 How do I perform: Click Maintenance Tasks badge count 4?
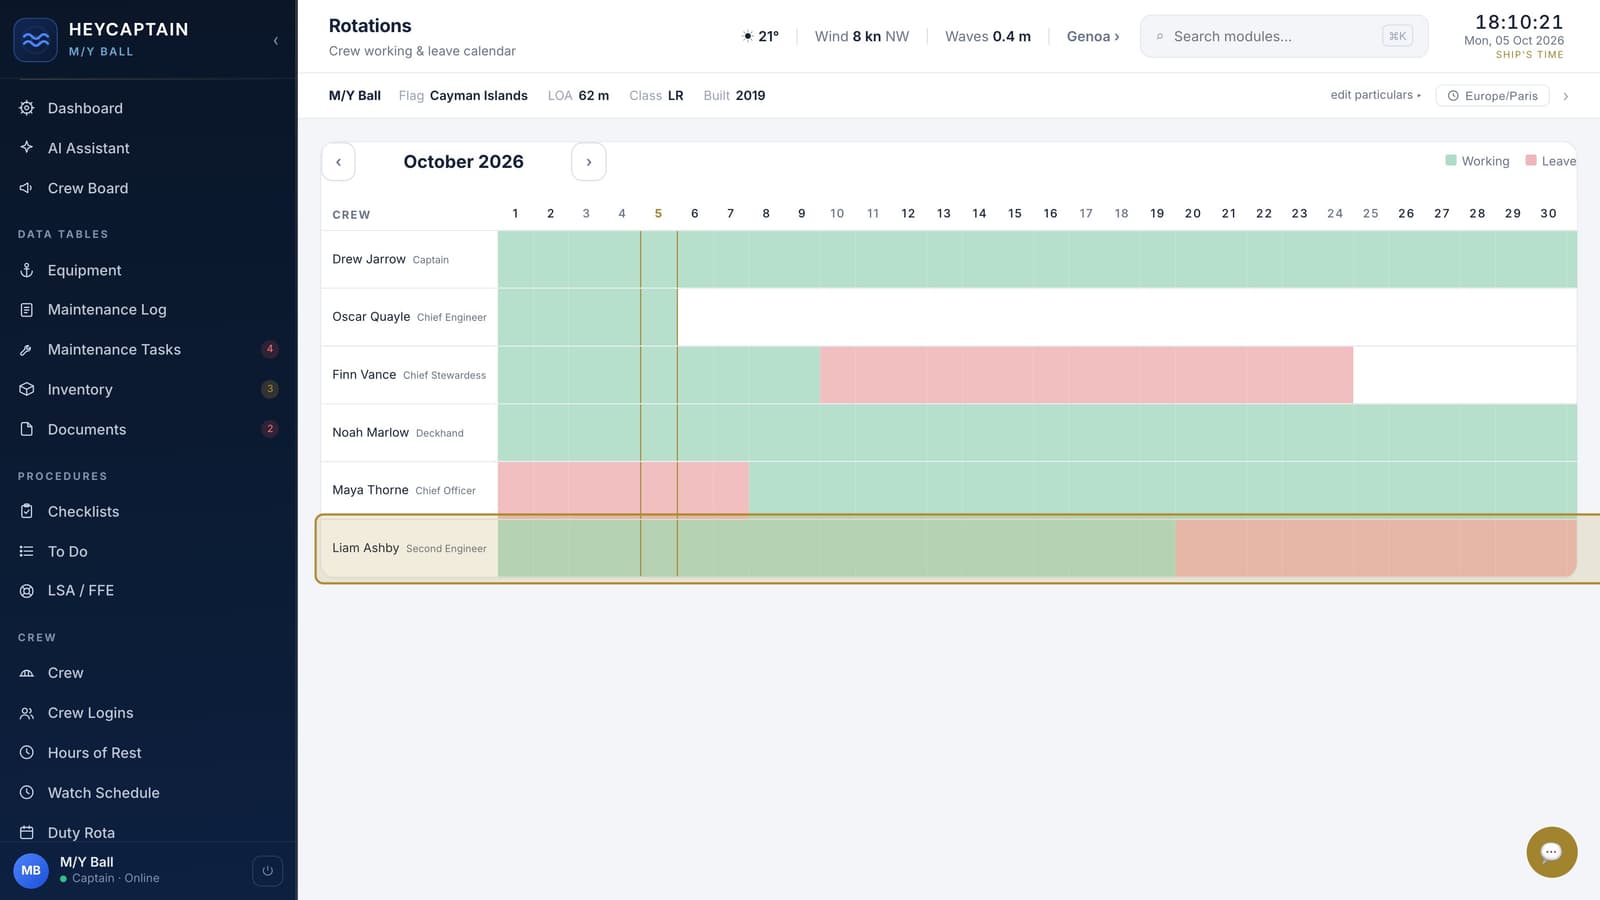click(x=270, y=349)
